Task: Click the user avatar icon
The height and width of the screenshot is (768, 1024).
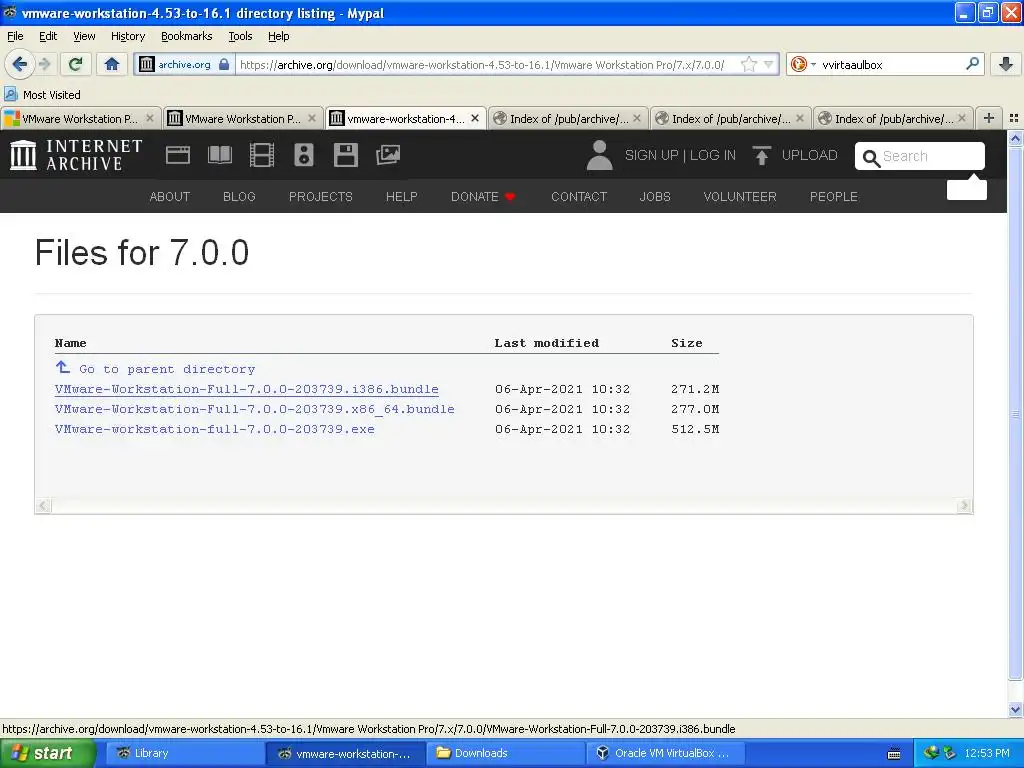Action: pos(600,155)
